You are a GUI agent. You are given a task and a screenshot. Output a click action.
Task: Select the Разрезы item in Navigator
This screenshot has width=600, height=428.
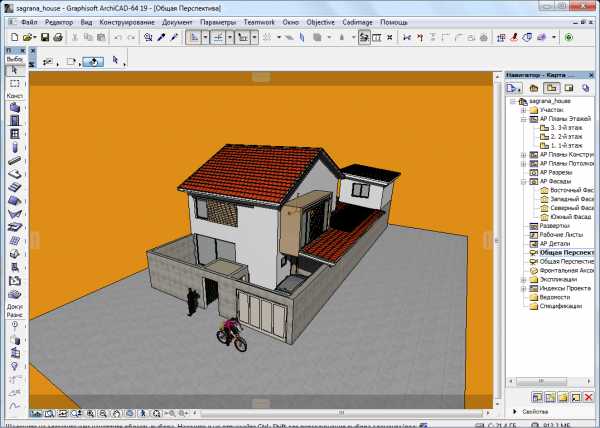coord(555,173)
